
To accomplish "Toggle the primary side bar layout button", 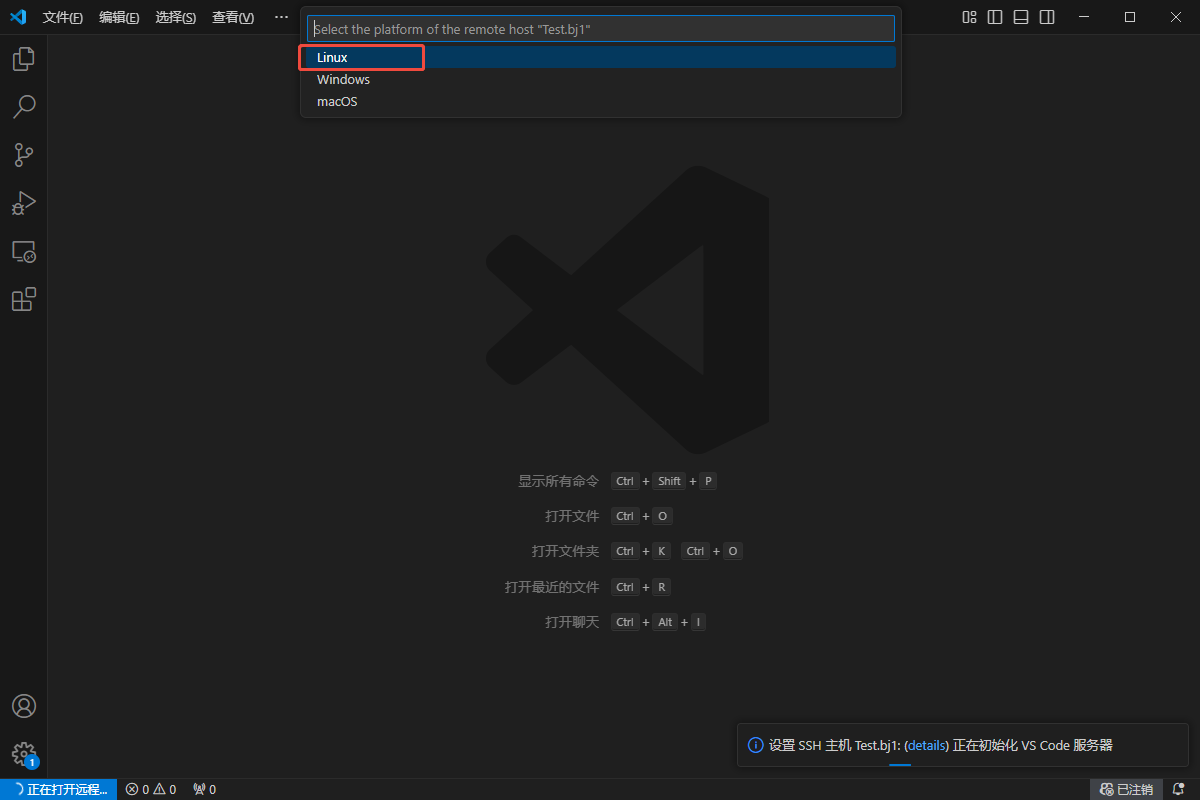I will pyautogui.click(x=995, y=17).
